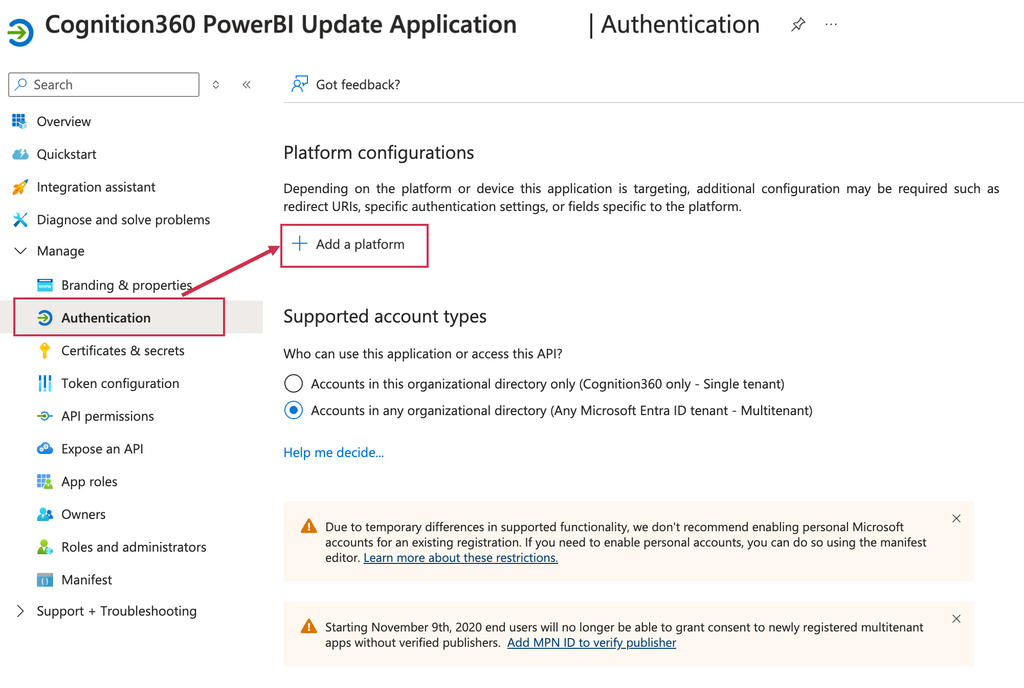
Task: Select Accounts in this organizational directory only
Action: 293,383
